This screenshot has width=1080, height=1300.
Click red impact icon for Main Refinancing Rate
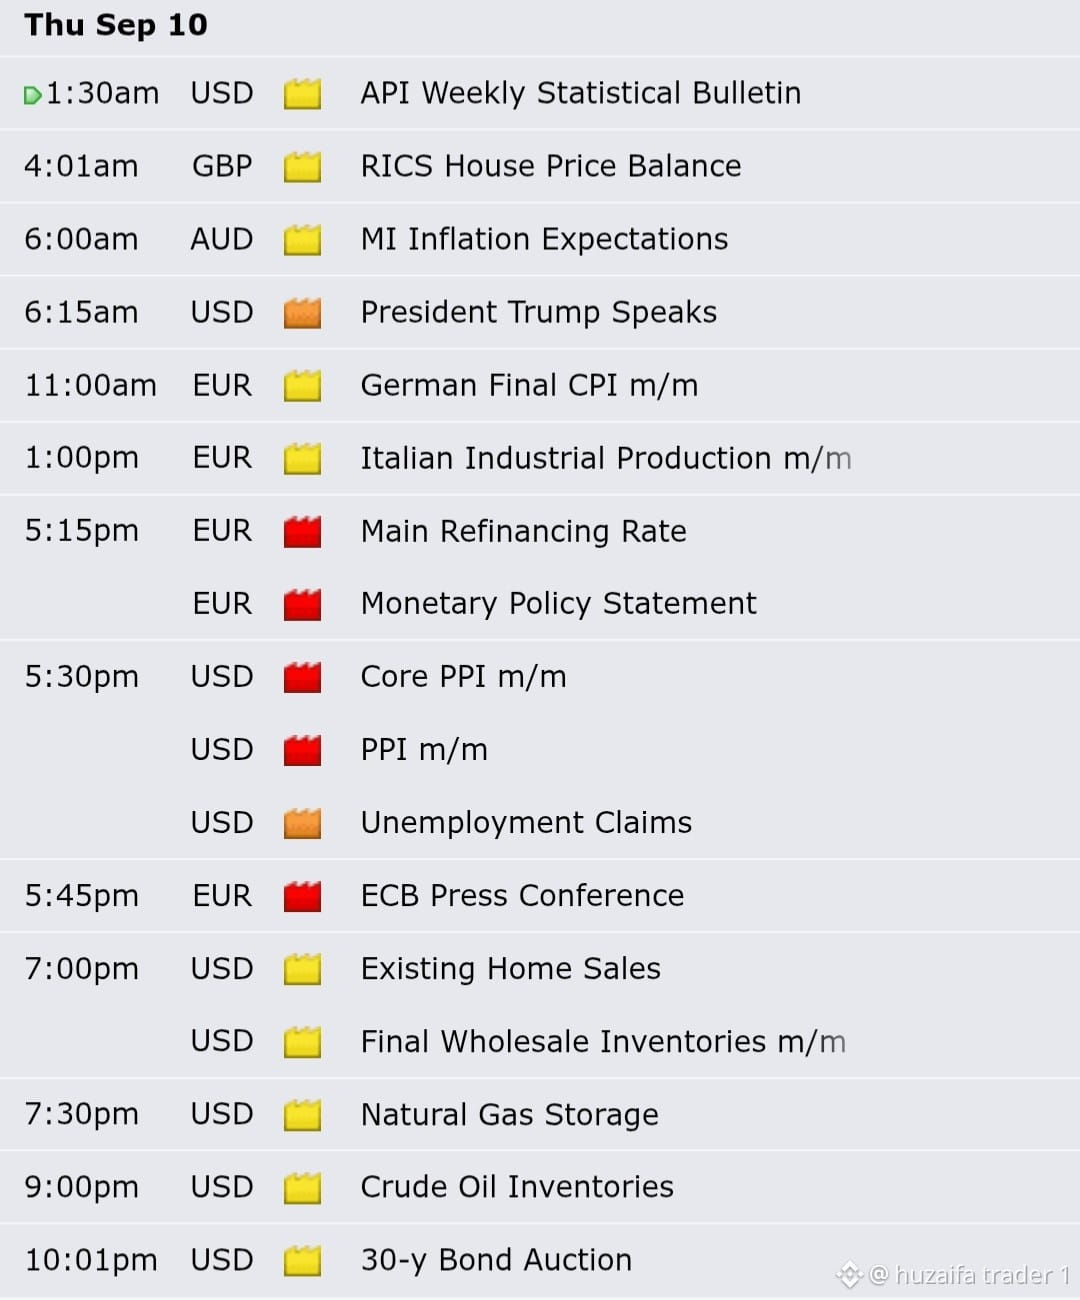pos(302,532)
